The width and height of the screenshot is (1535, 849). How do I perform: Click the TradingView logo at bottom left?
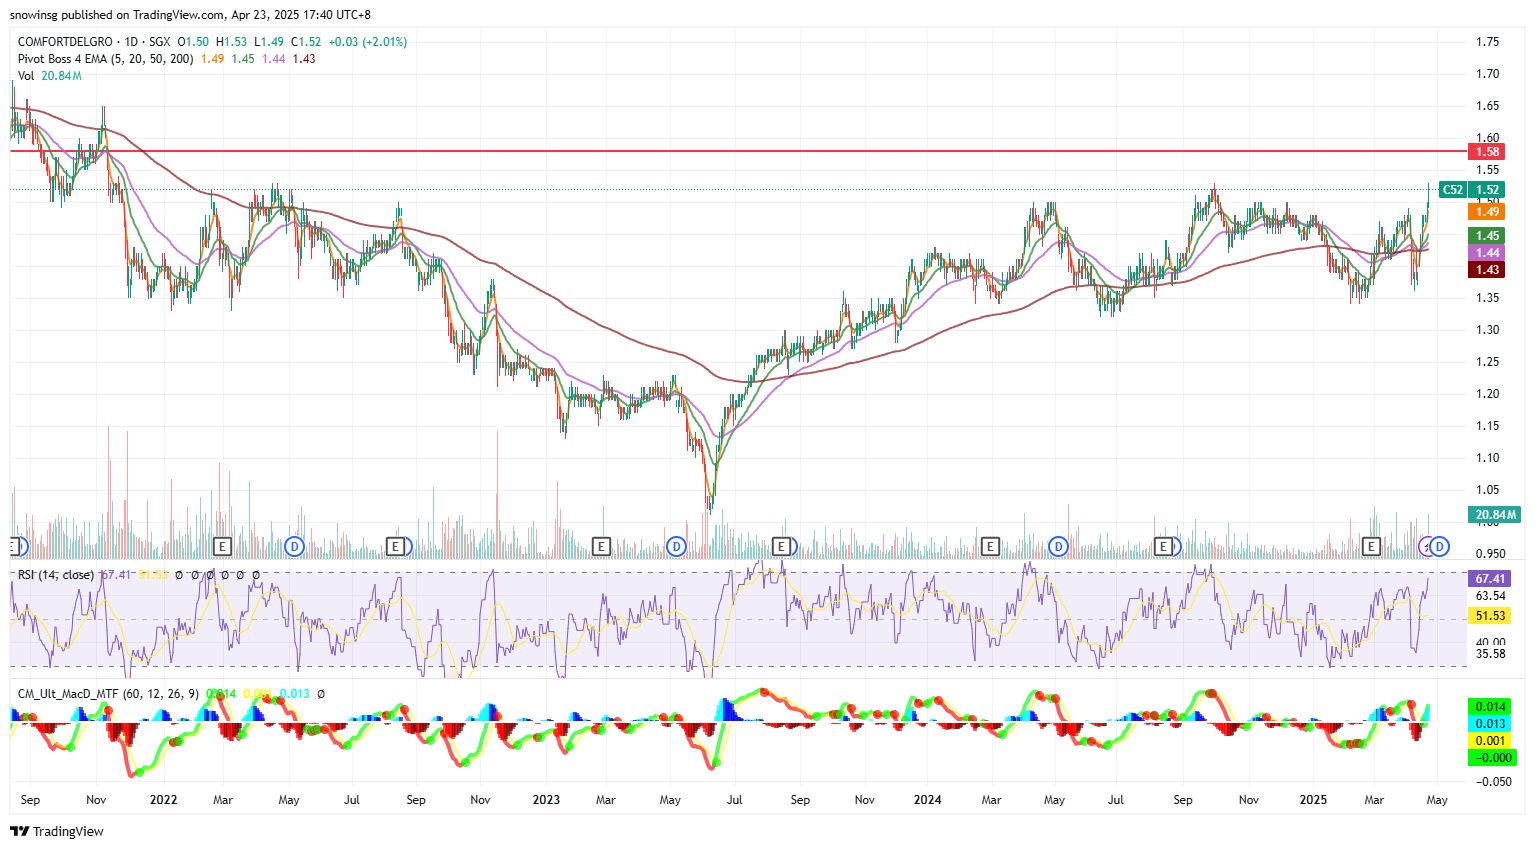point(57,831)
